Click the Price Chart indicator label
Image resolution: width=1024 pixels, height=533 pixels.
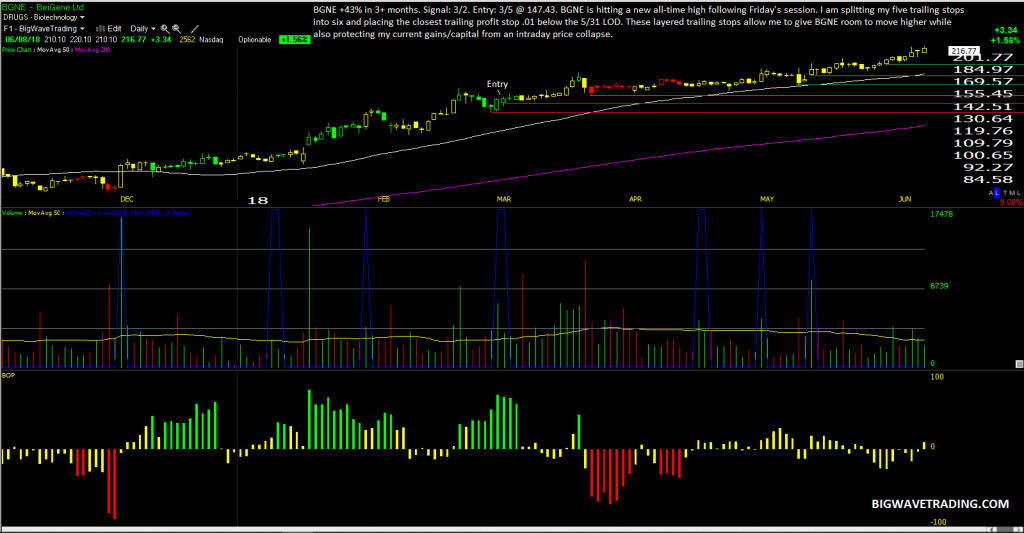coord(16,50)
